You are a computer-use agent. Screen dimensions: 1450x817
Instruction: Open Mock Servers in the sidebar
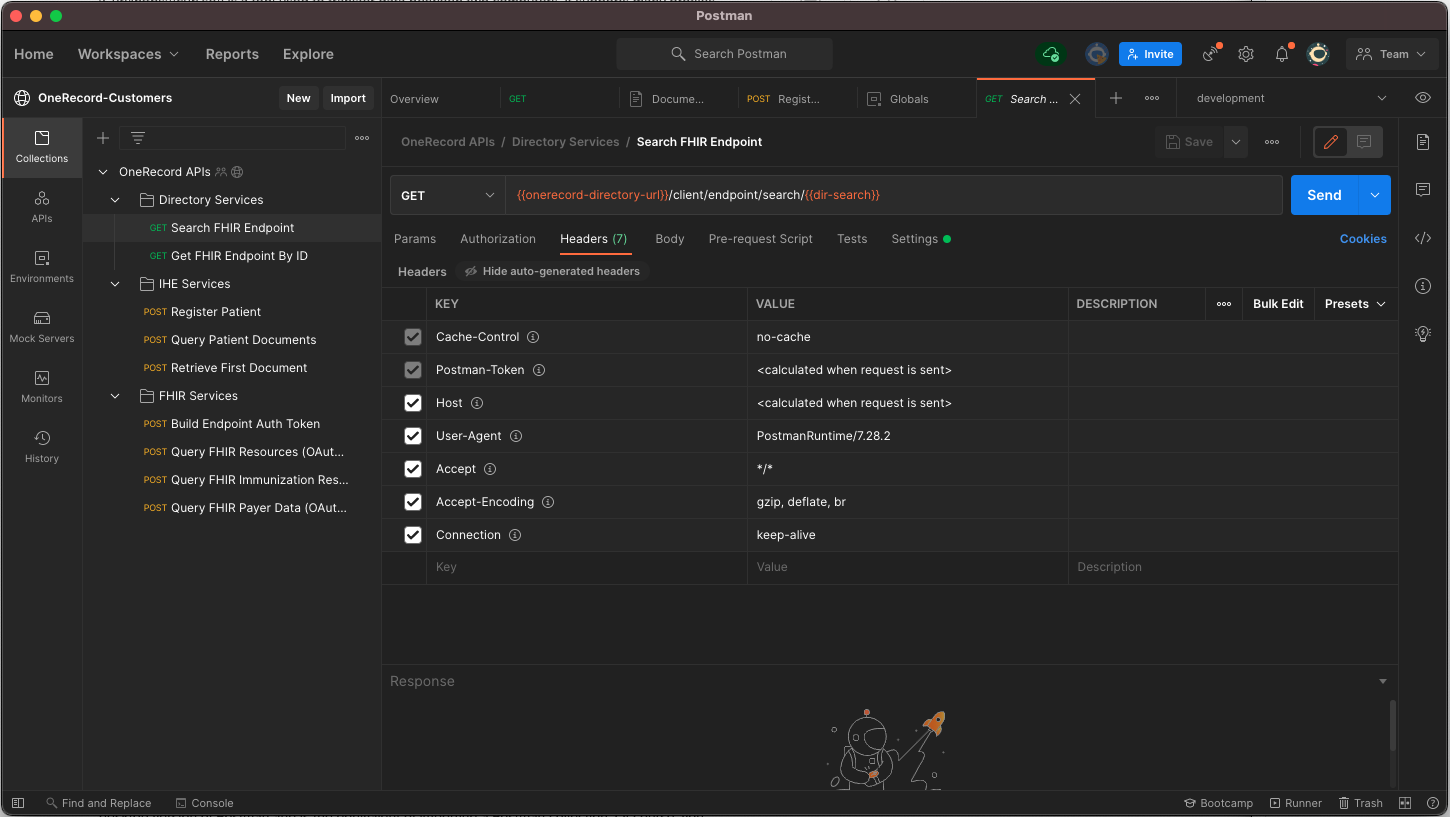pyautogui.click(x=42, y=327)
